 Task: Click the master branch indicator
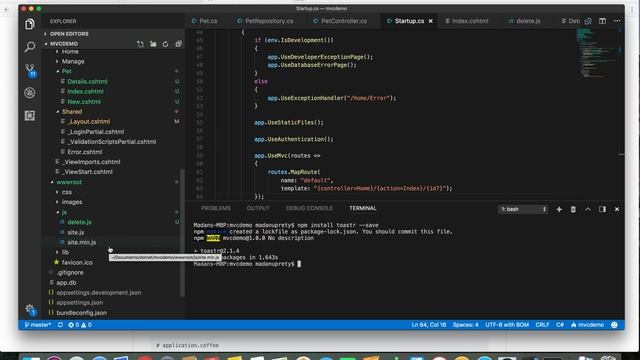[38, 325]
